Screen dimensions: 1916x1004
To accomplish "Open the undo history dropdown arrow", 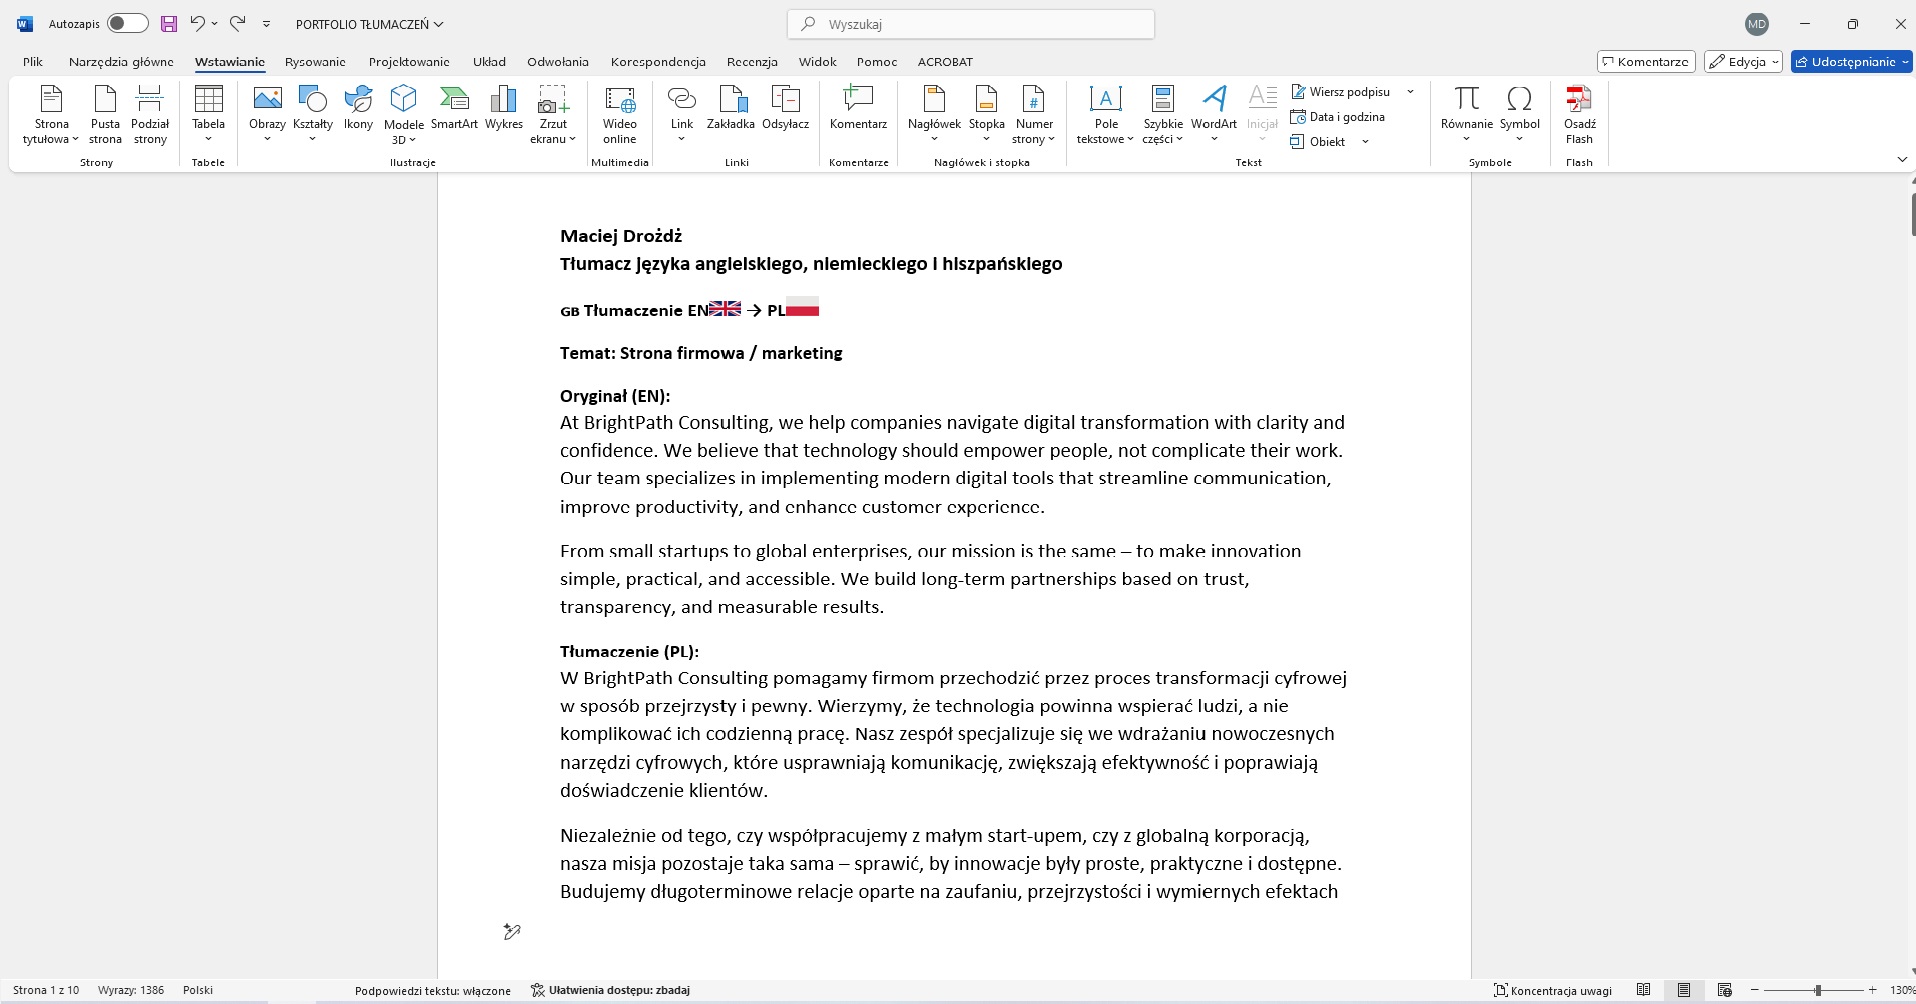I will (x=214, y=24).
